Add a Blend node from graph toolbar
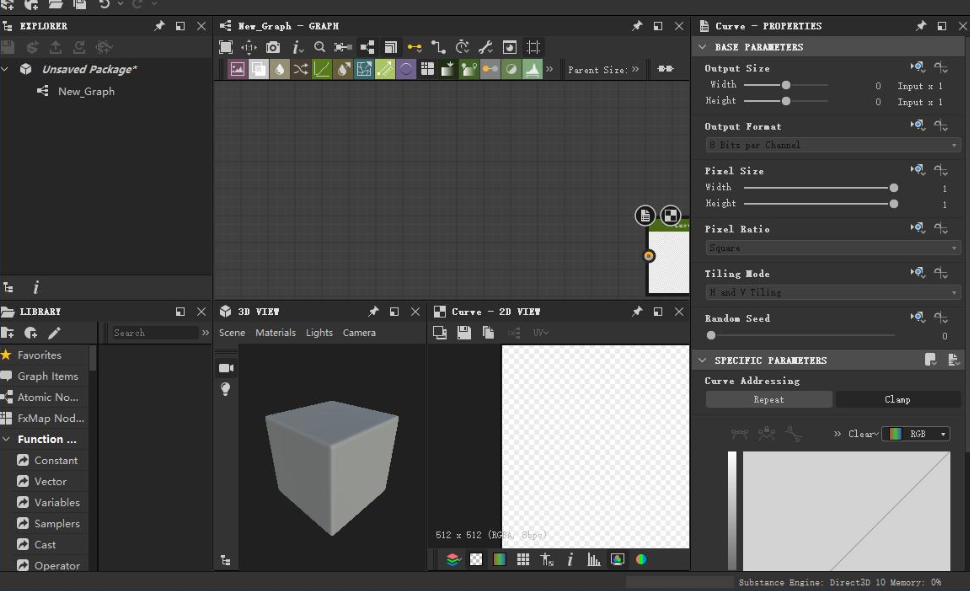The image size is (970, 591). [x=258, y=69]
